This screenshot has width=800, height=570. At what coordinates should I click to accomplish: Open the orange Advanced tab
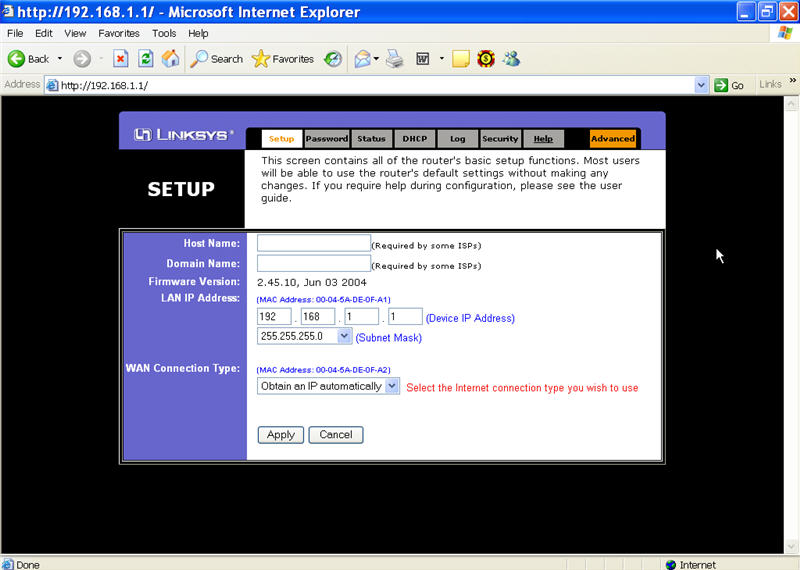pyautogui.click(x=613, y=138)
